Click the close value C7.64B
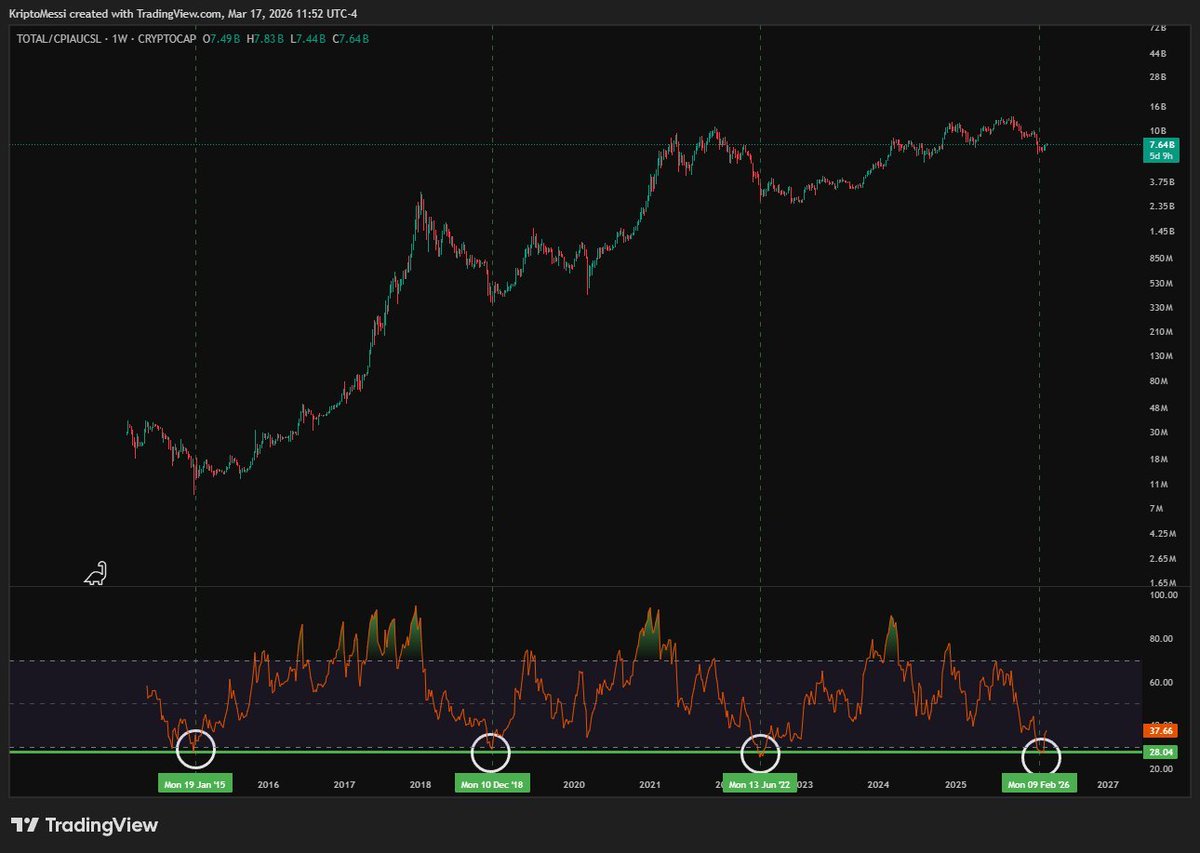 coord(353,39)
